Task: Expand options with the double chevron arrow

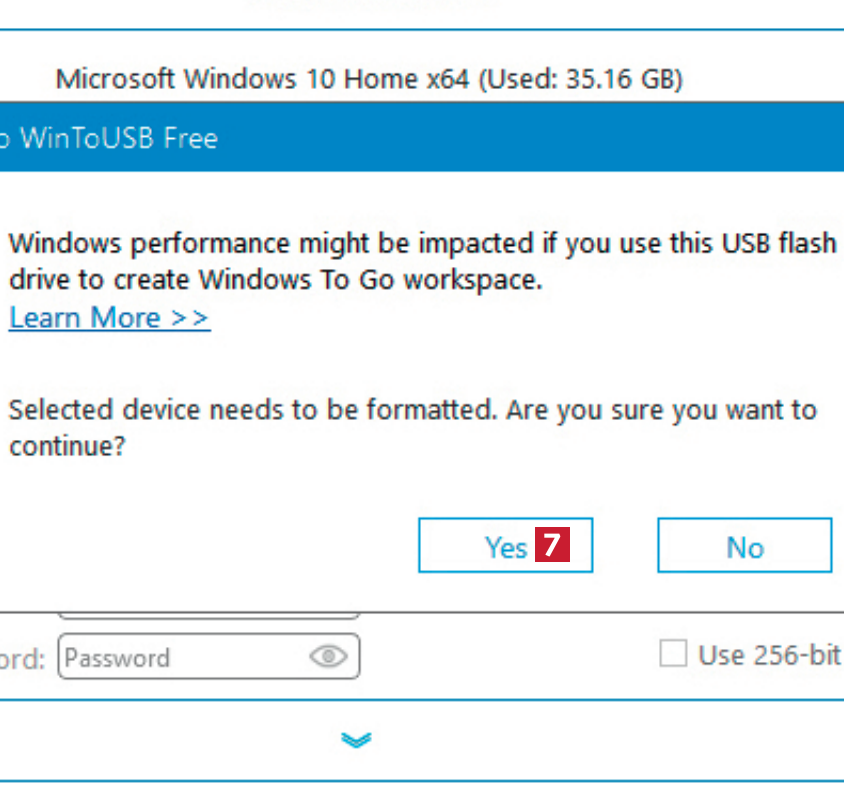Action: pos(355,740)
